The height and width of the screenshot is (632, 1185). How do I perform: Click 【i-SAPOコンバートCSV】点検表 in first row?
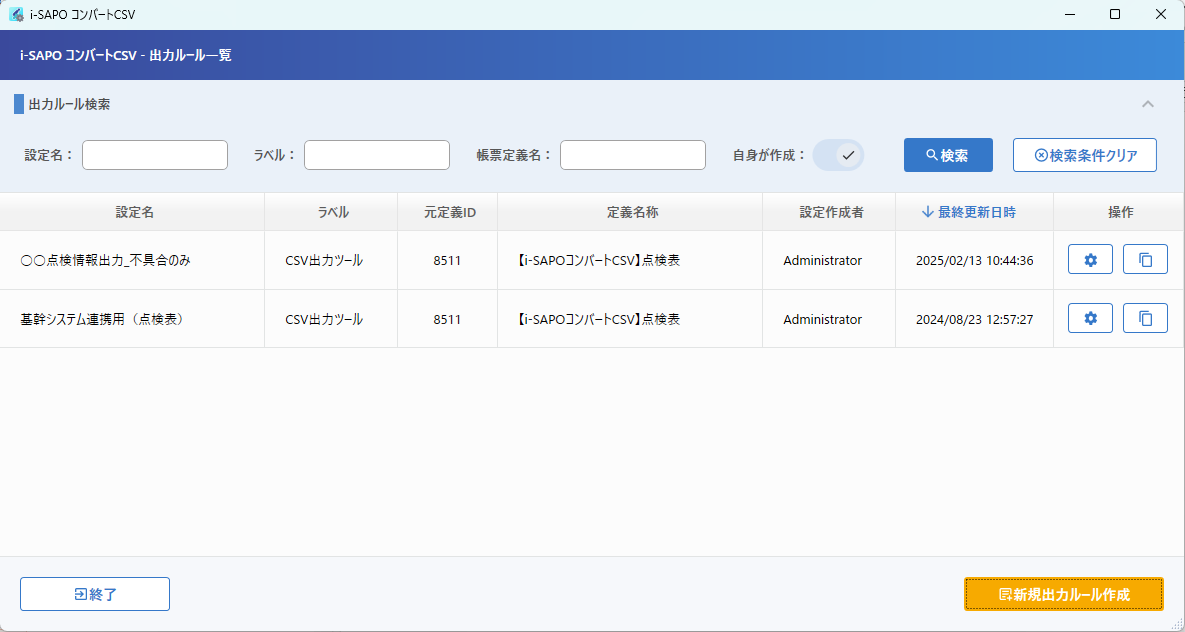click(x=599, y=260)
